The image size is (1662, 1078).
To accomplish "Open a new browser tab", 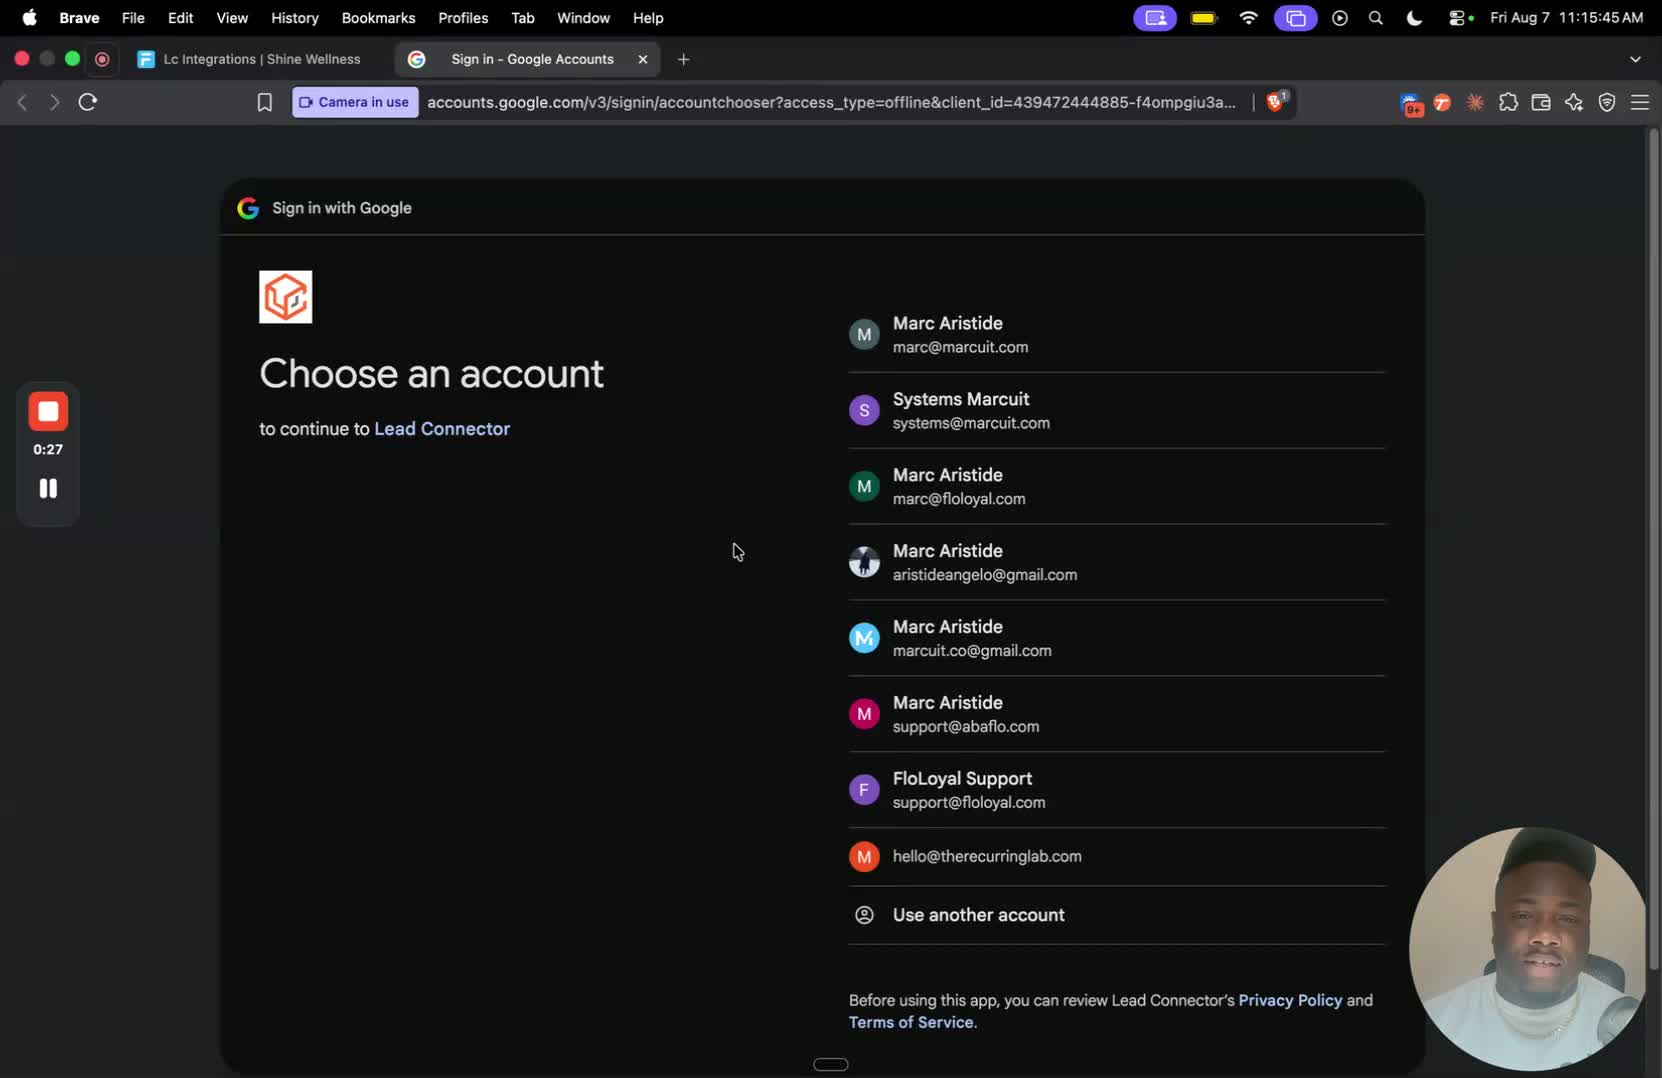I will tap(683, 59).
